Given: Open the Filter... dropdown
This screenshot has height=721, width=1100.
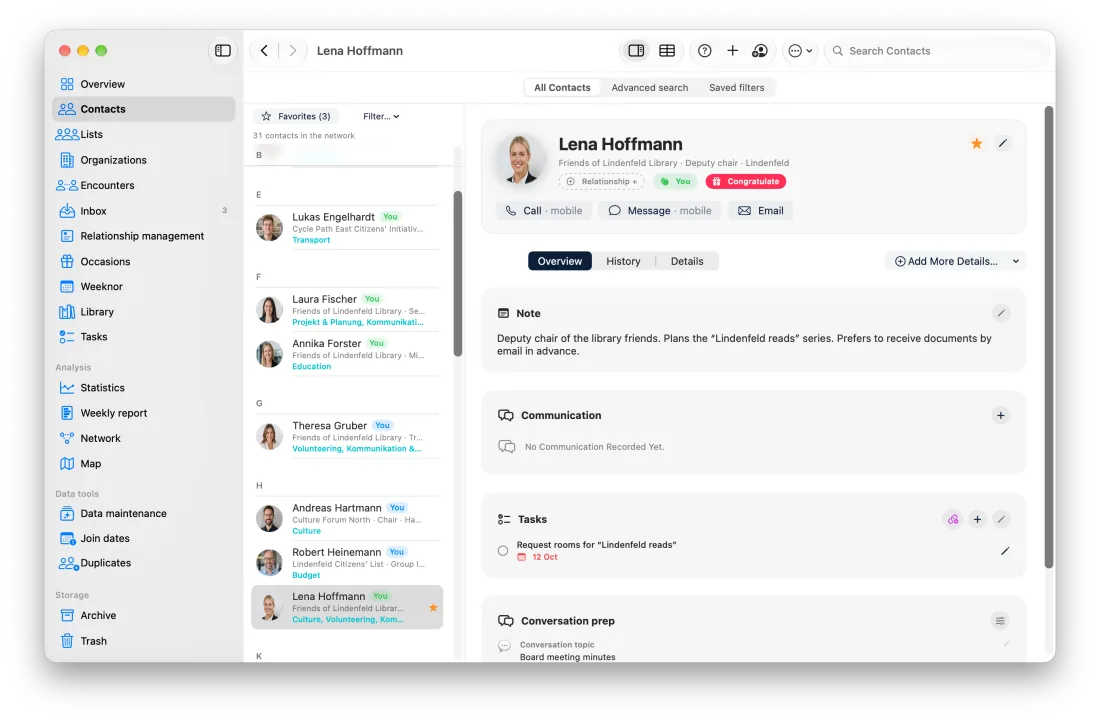Looking at the screenshot, I should pyautogui.click(x=381, y=116).
